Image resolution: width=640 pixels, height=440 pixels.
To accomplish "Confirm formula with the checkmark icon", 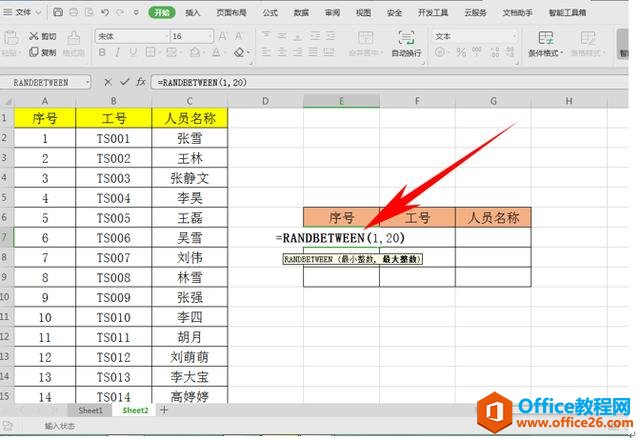I will [124, 82].
